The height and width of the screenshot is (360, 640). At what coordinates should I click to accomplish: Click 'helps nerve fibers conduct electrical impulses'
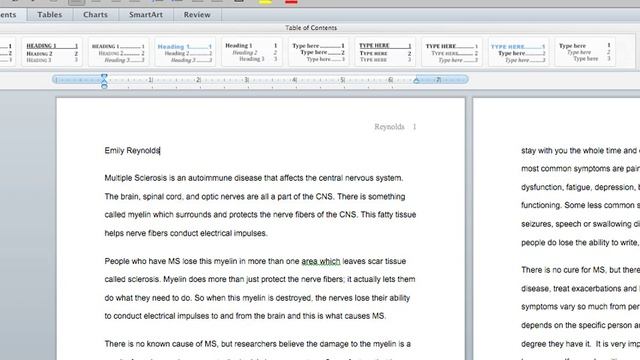coord(186,233)
